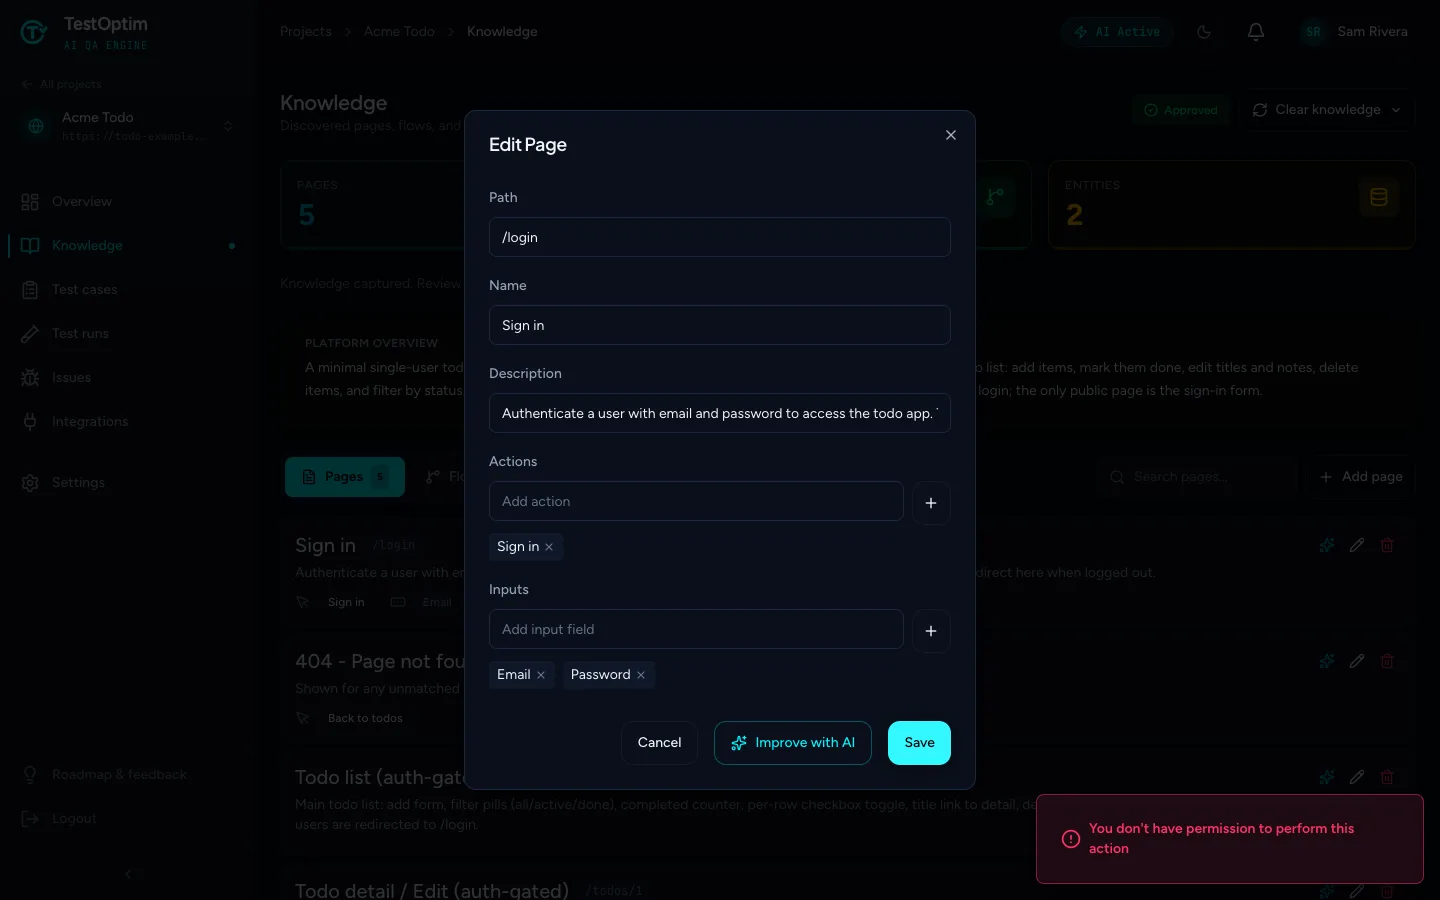Viewport: 1440px width, 900px height.
Task: Open Sam Rivera user menu
Action: [x=1355, y=32]
